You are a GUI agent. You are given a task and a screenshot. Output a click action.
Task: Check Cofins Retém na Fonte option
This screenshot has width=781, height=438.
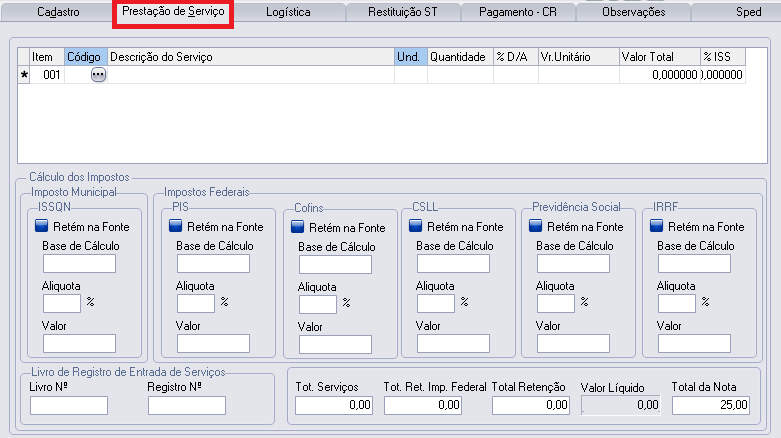pyautogui.click(x=298, y=228)
